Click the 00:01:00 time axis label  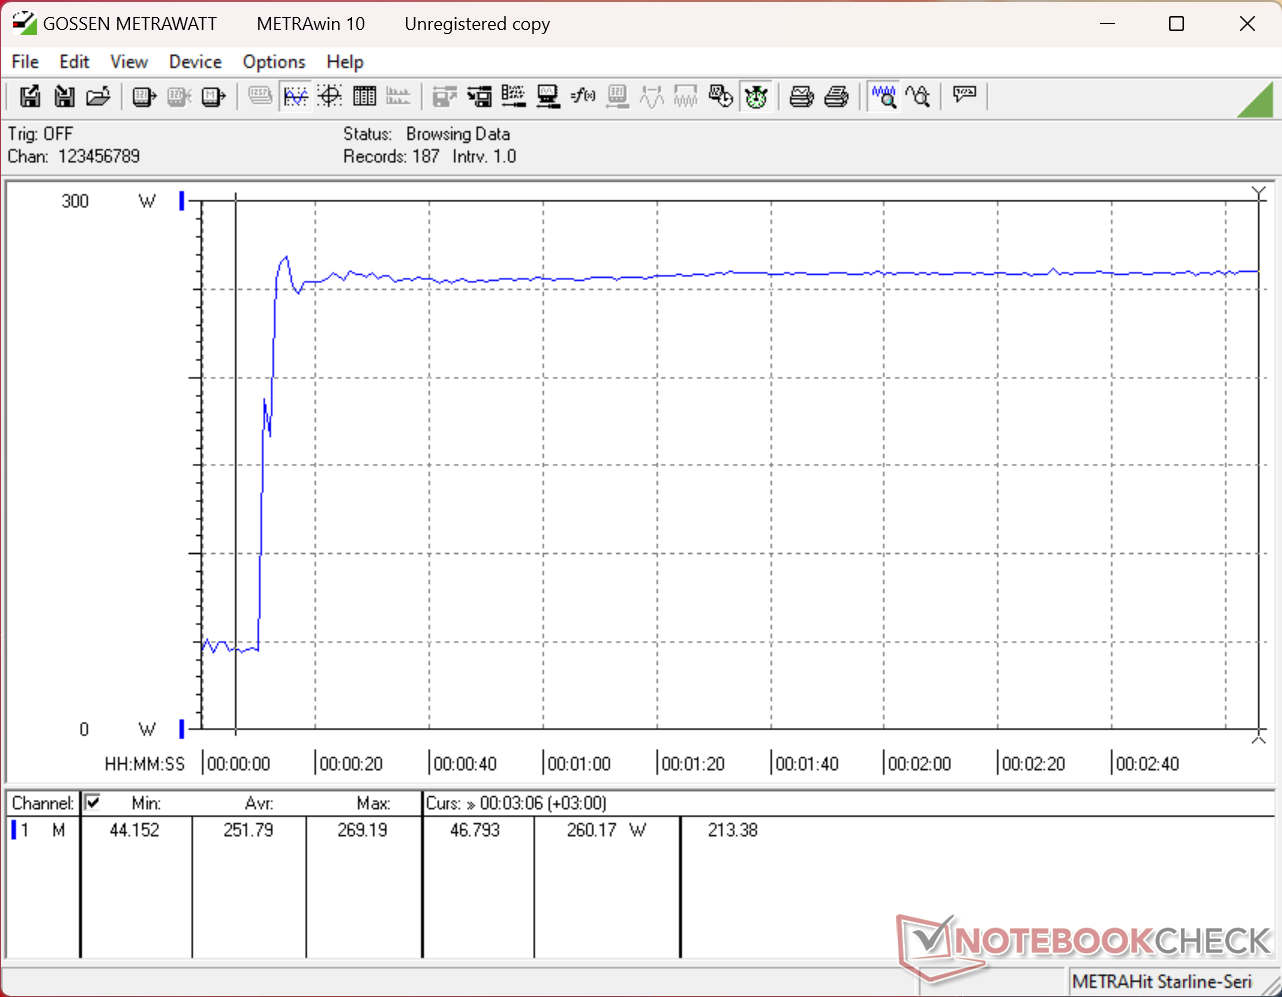pos(579,764)
